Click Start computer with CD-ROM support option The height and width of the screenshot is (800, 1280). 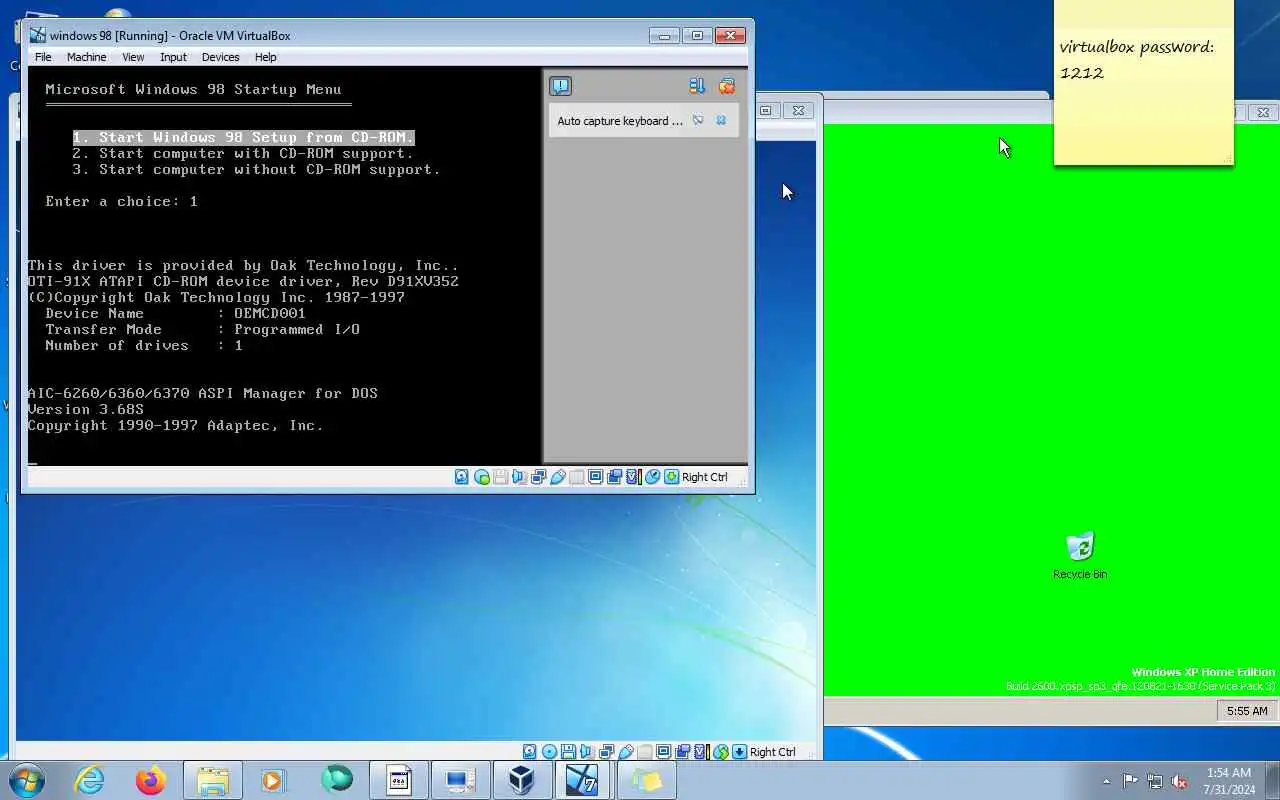(x=243, y=153)
